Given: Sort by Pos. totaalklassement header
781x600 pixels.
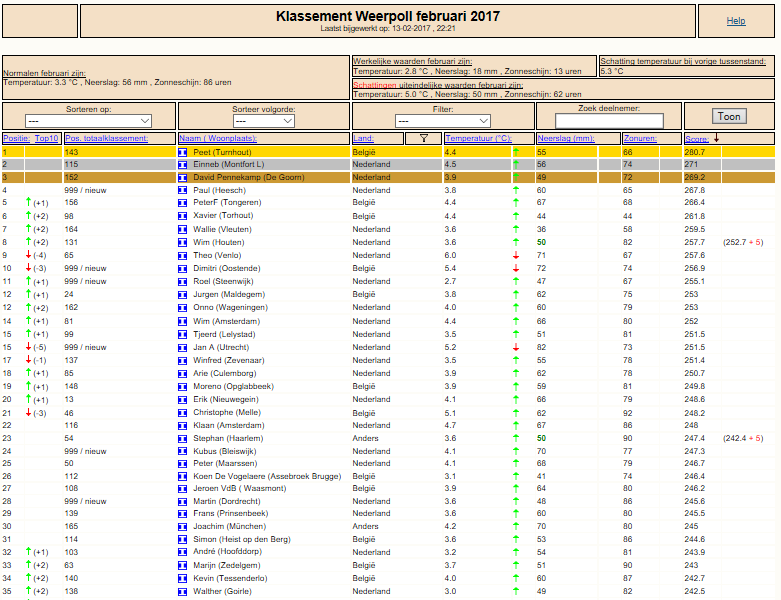Looking at the screenshot, I should tap(106, 138).
